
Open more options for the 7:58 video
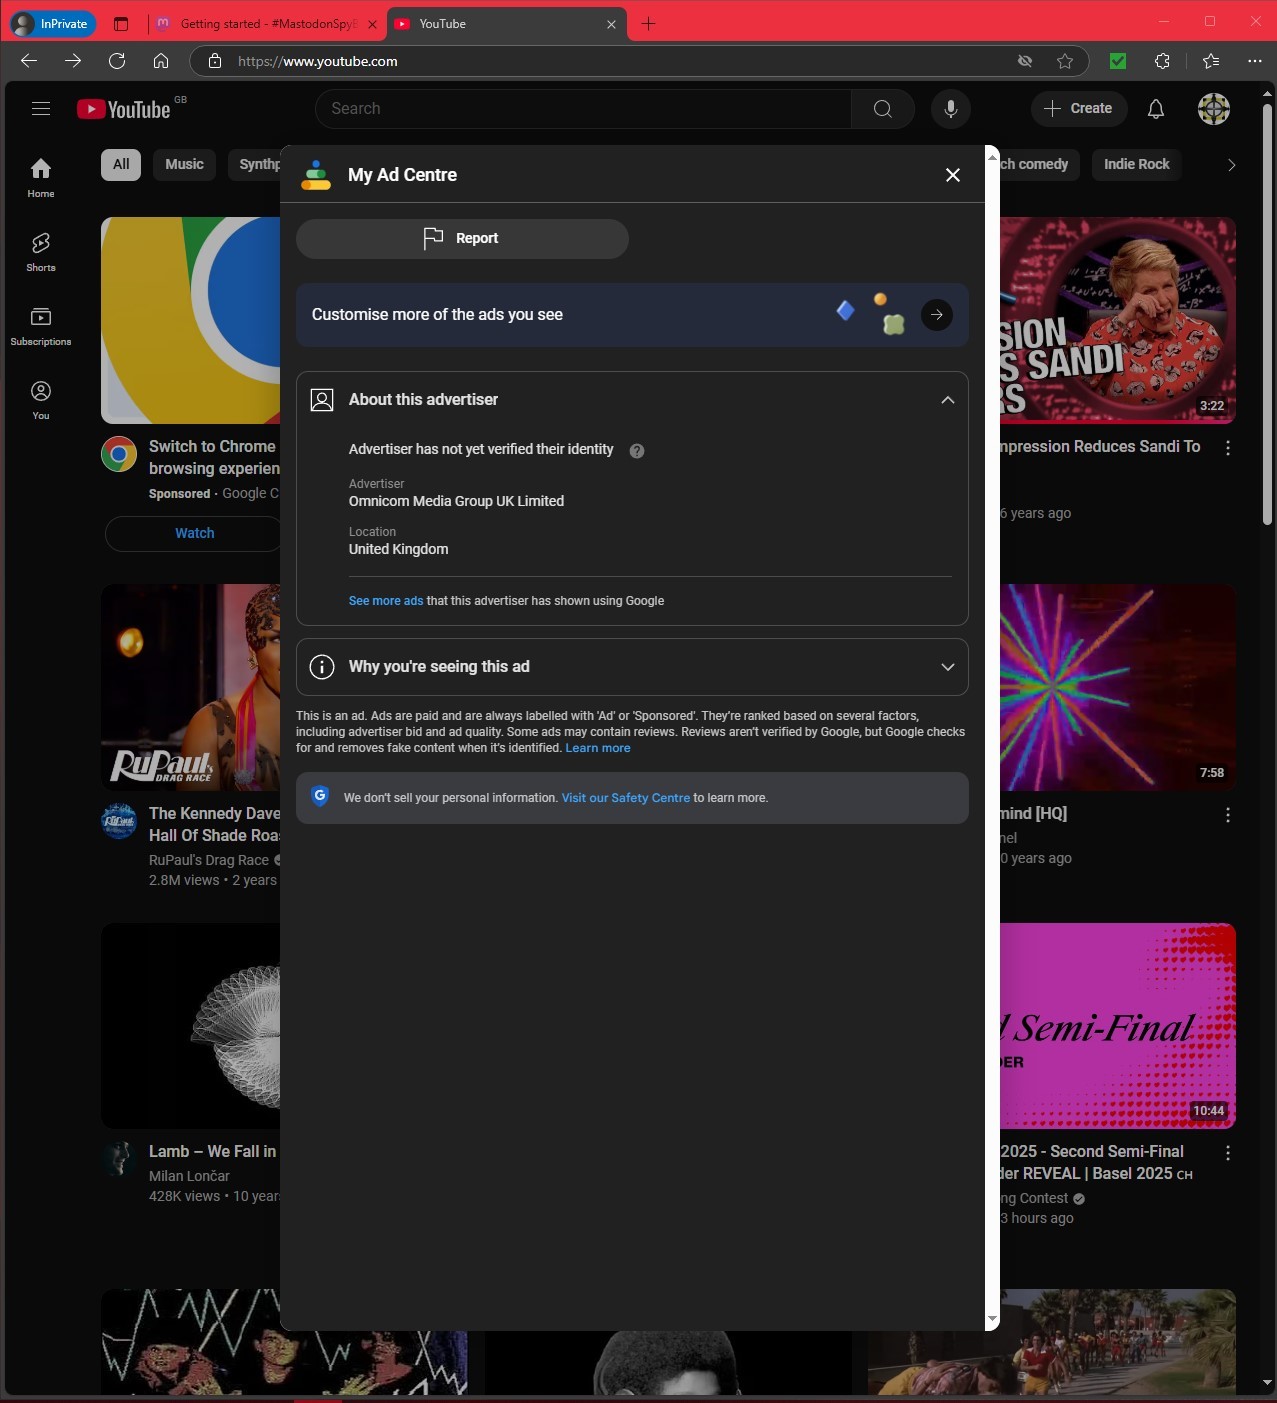pos(1228,815)
